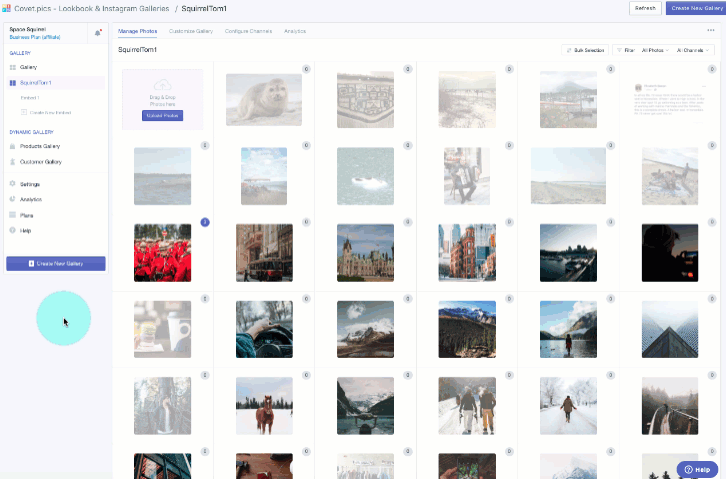Click Create New Gallery in sidebar
Image resolution: width=726 pixels, height=479 pixels.
pyautogui.click(x=56, y=263)
